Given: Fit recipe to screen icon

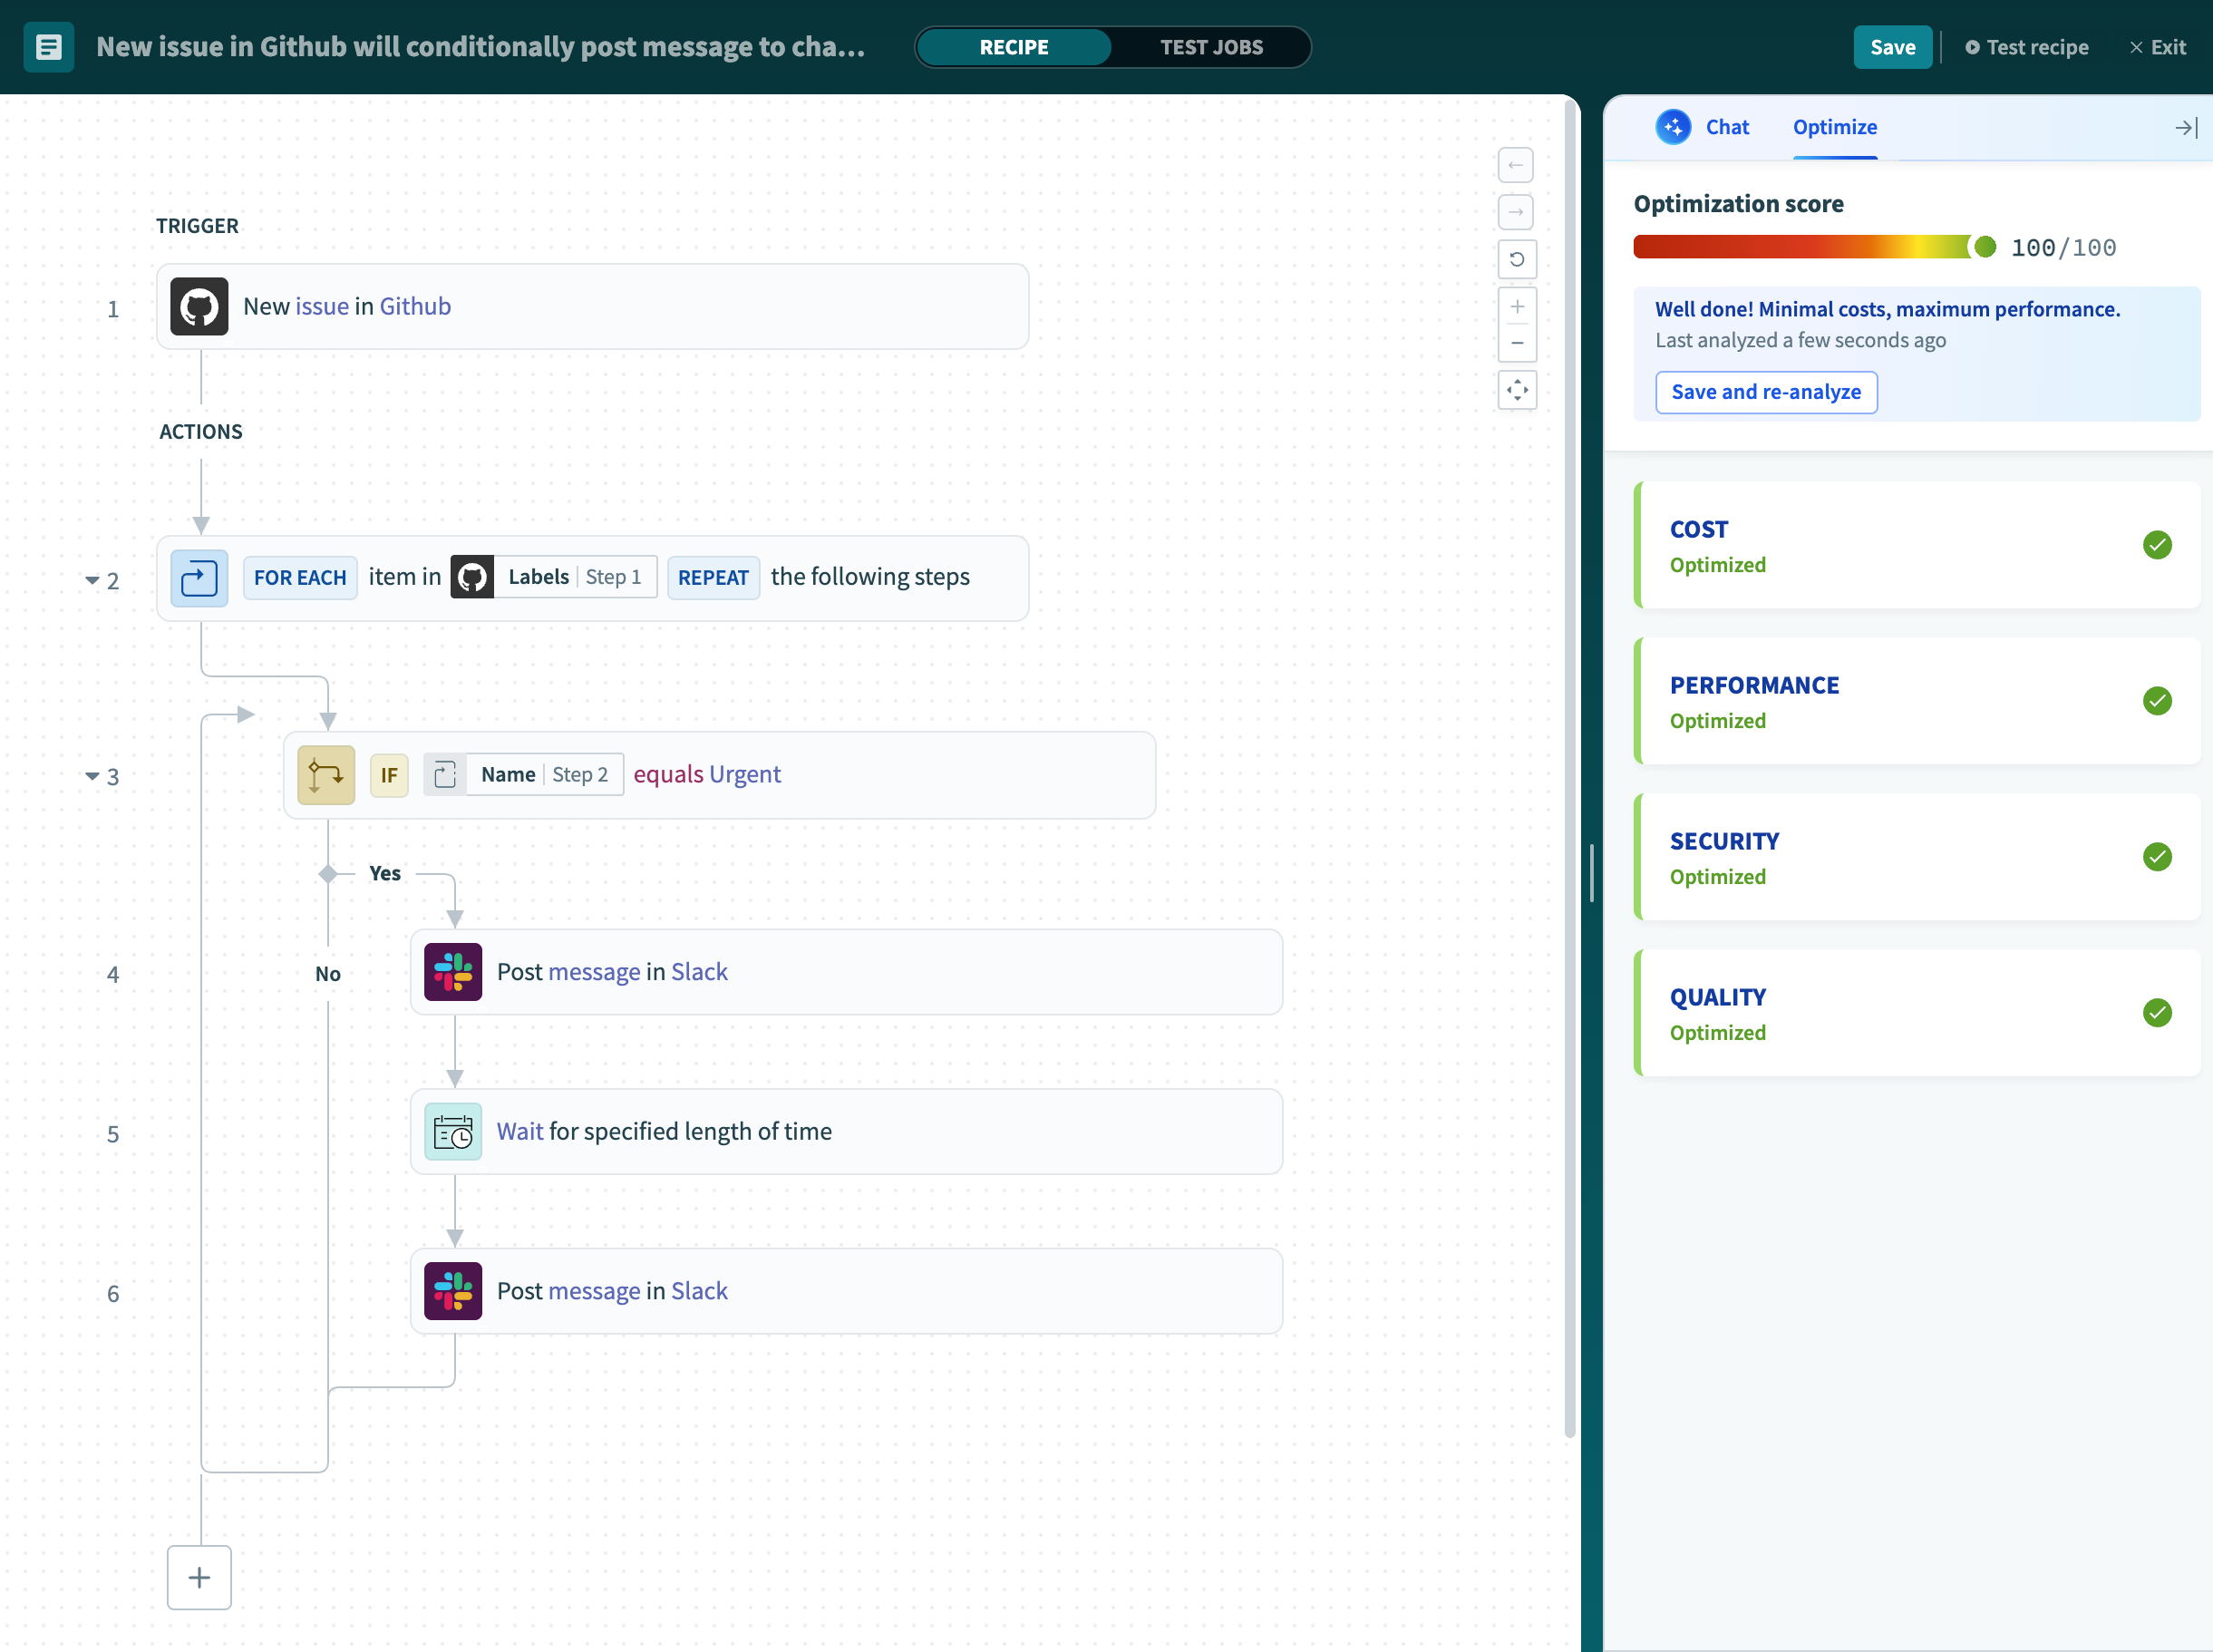Looking at the screenshot, I should point(1516,390).
